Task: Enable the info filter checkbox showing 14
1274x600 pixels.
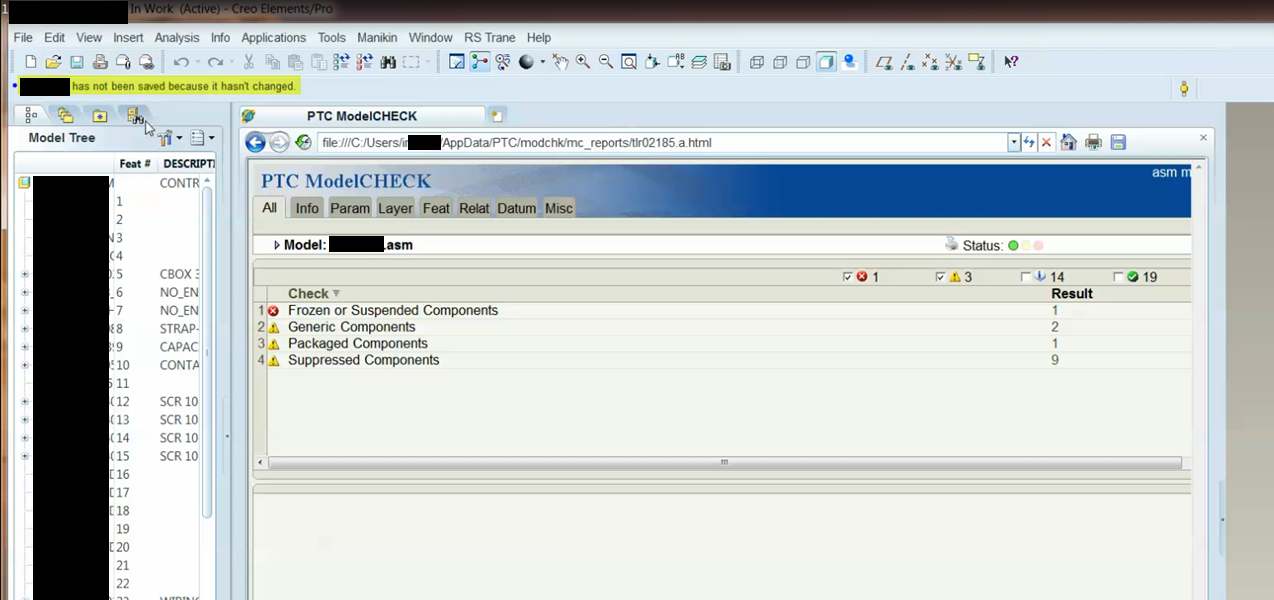Action: (1026, 277)
